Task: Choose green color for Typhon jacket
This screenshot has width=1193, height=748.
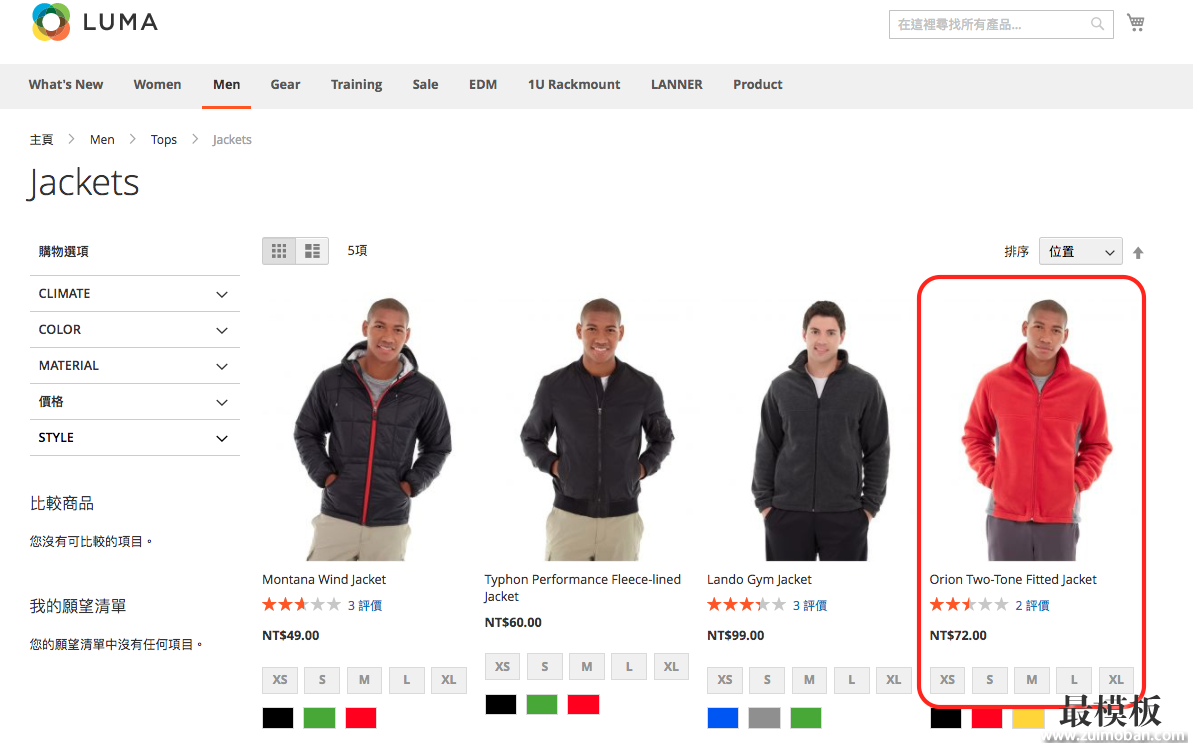Action: (x=542, y=705)
